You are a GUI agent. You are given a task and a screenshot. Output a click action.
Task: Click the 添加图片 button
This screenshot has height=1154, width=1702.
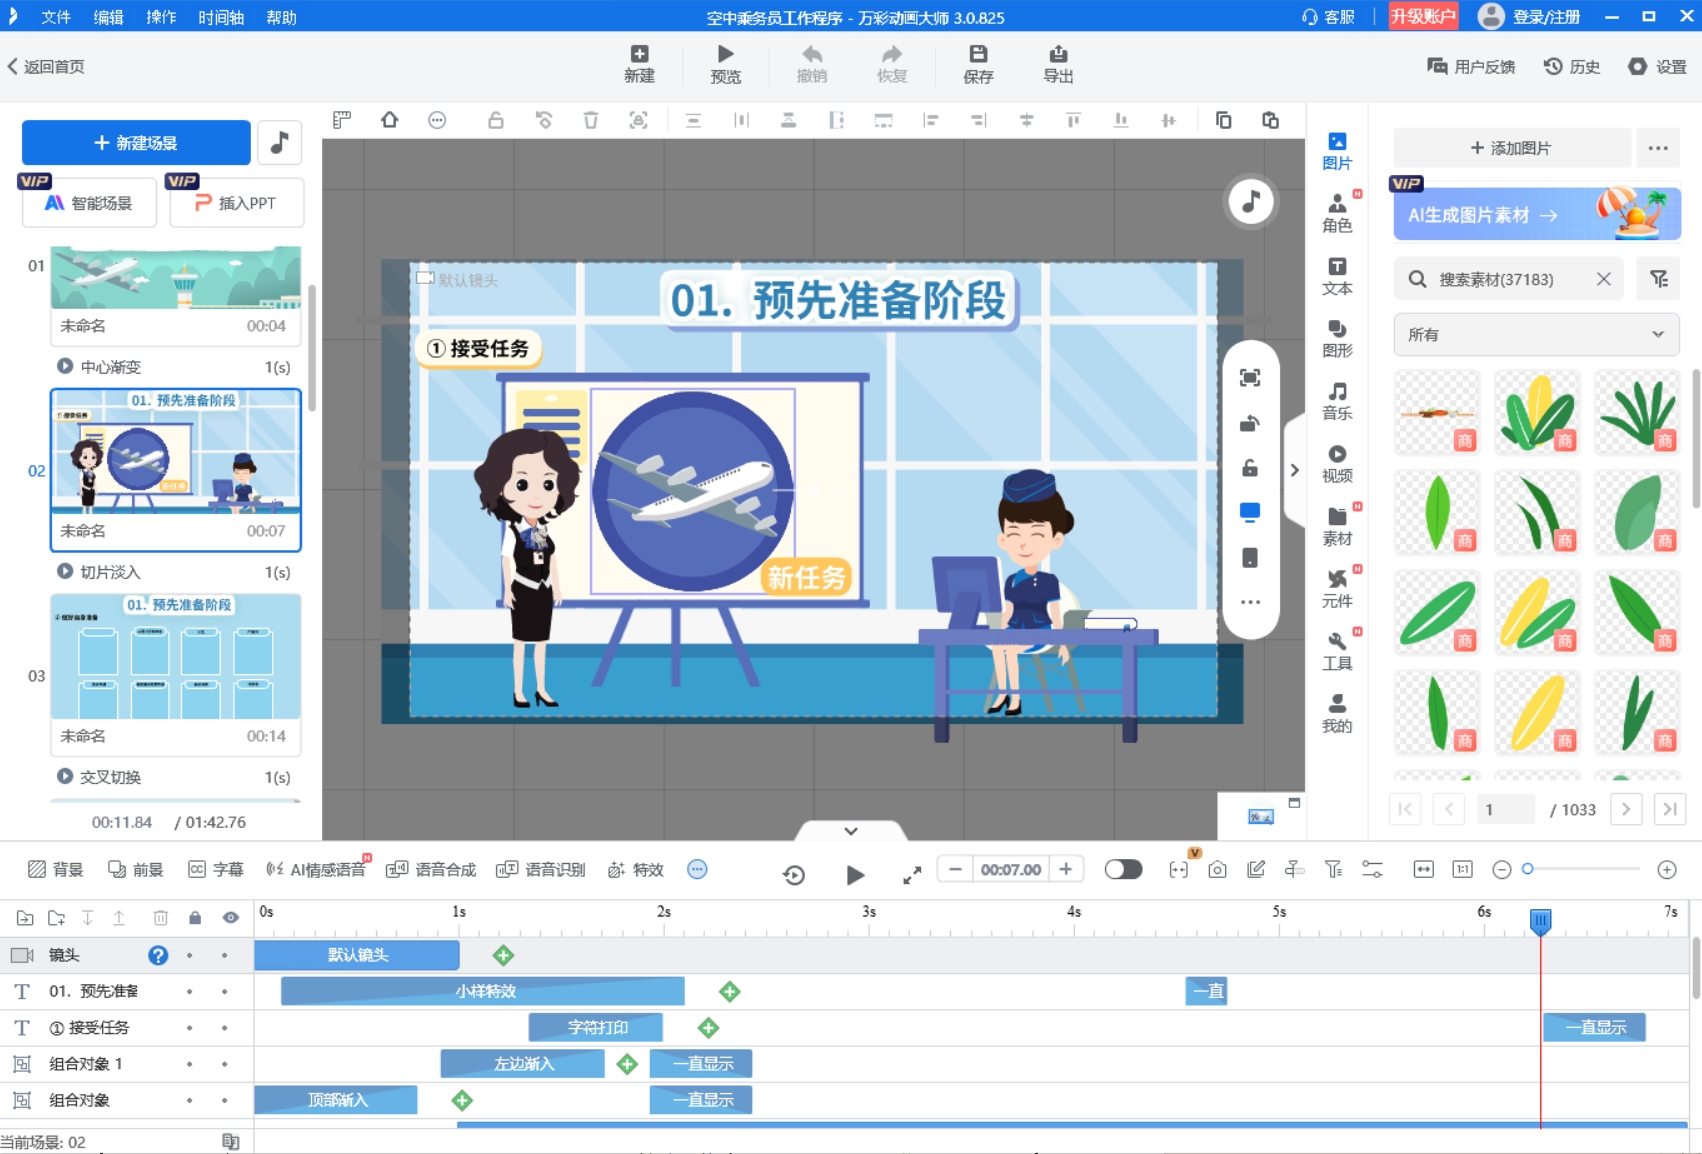click(1511, 148)
